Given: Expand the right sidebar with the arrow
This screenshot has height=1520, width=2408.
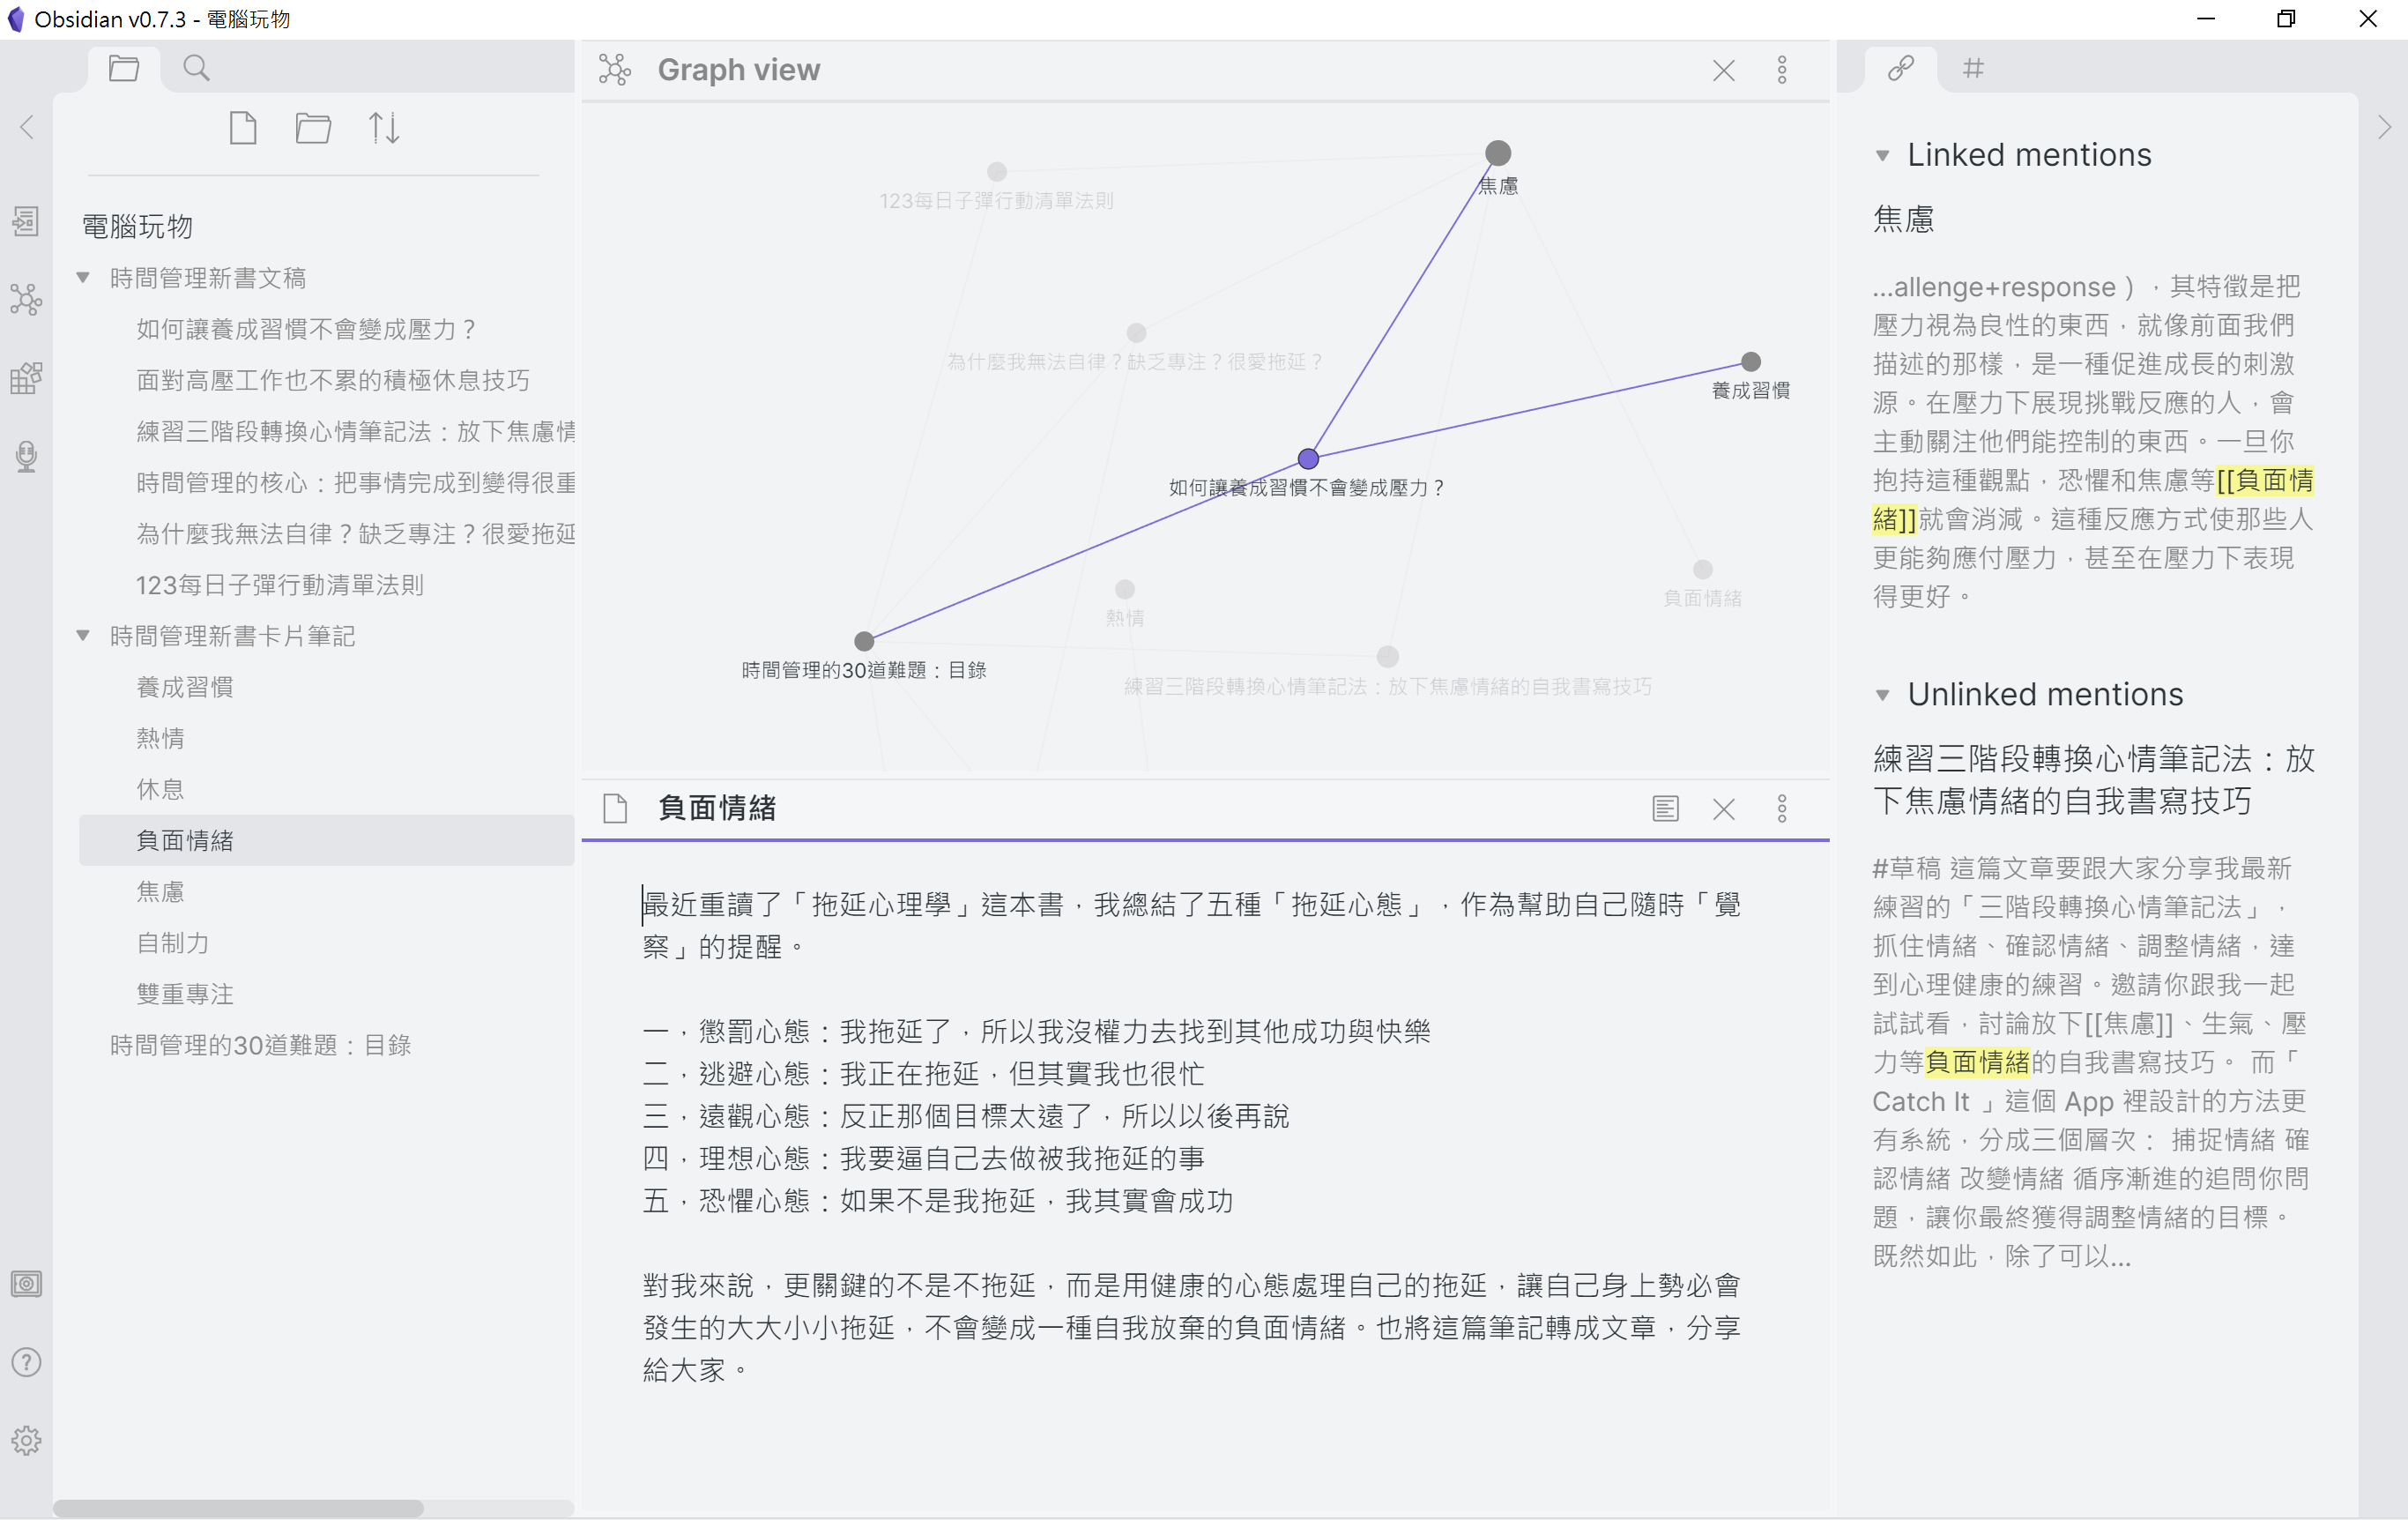Looking at the screenshot, I should tap(2384, 127).
